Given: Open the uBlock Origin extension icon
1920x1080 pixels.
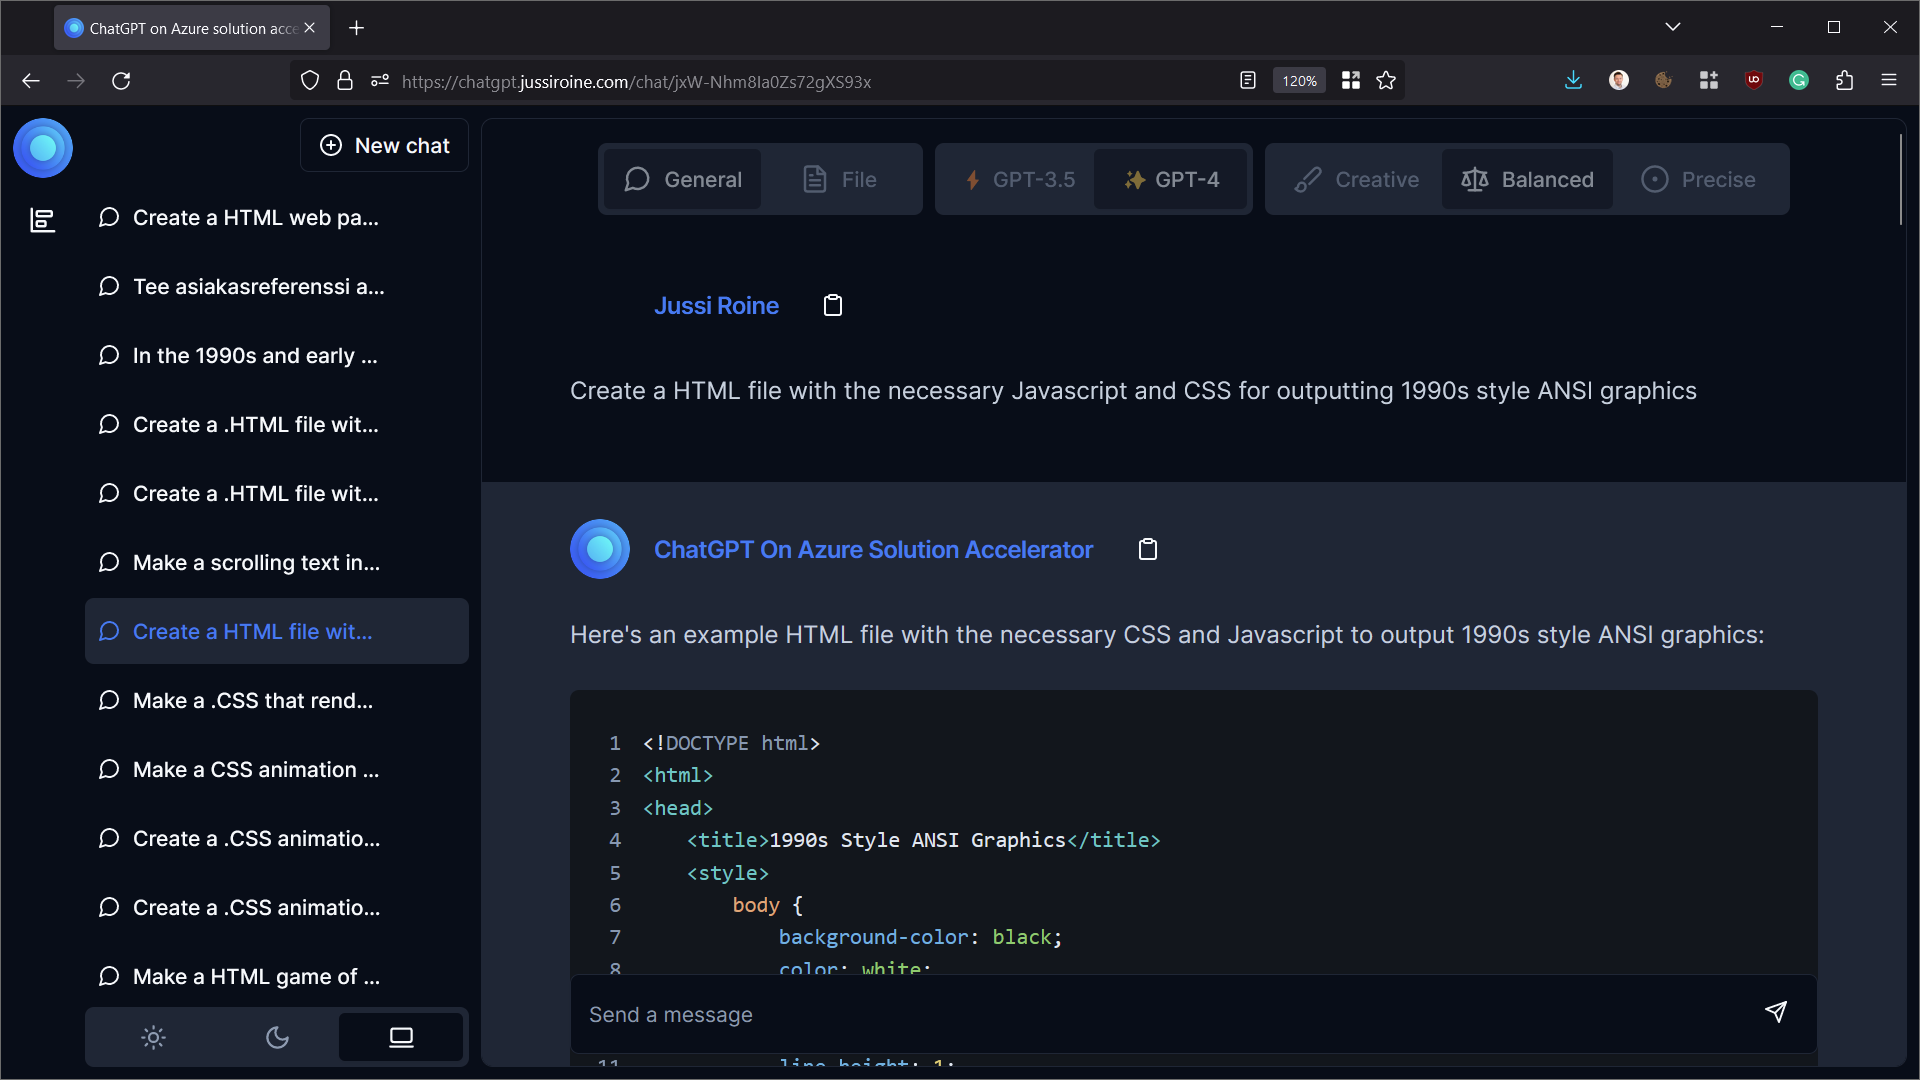Looking at the screenshot, I should click(x=1754, y=81).
